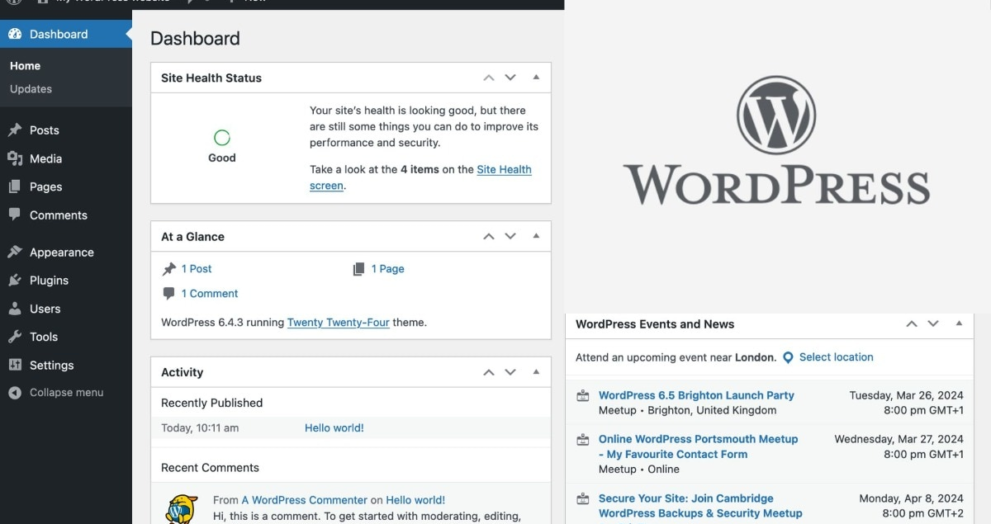The height and width of the screenshot is (524, 991).
Task: Open Hello world! link in recent comment
Action: [415, 500]
